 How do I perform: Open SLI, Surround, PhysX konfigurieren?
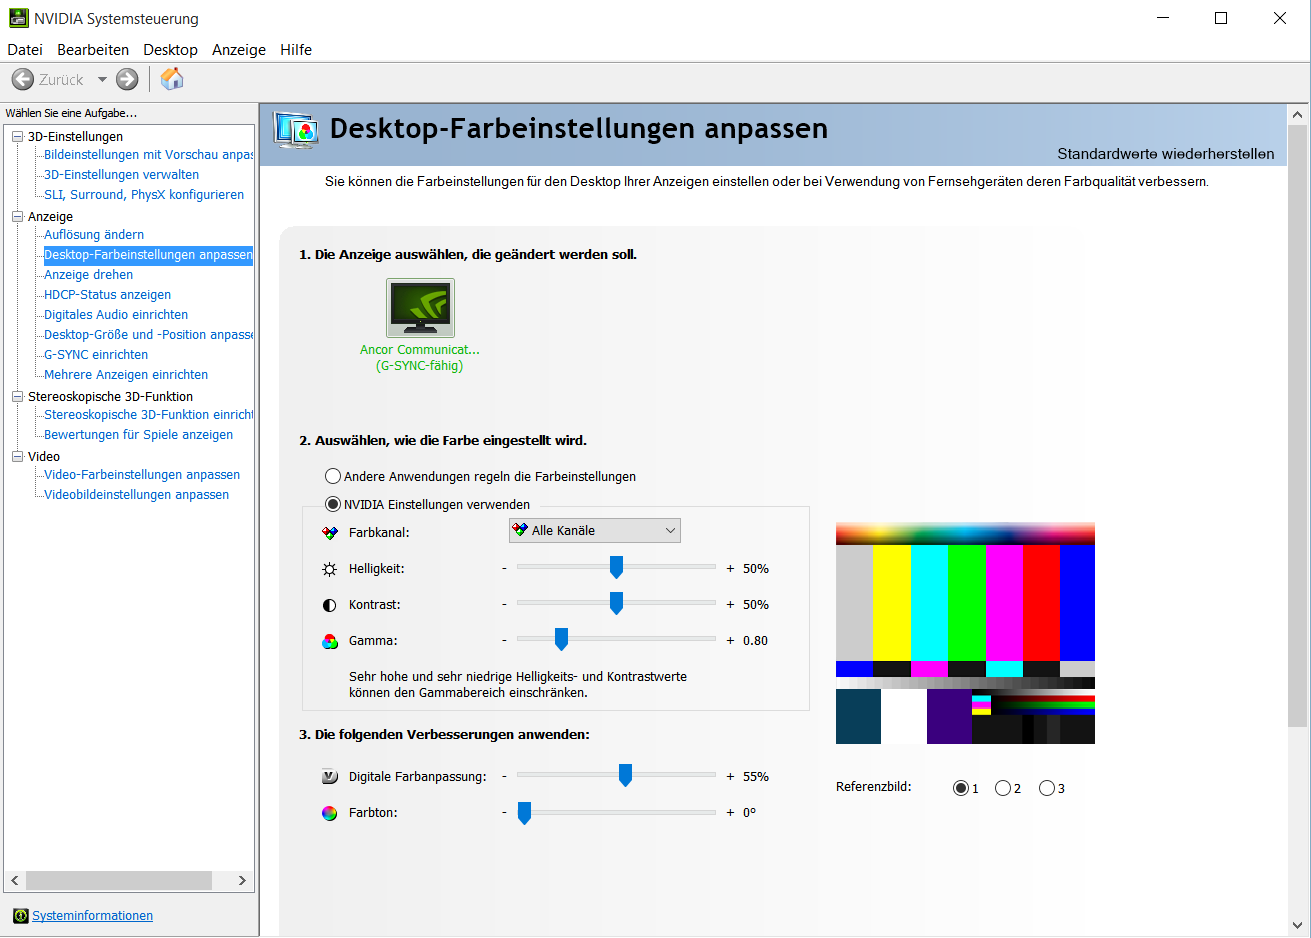point(144,195)
